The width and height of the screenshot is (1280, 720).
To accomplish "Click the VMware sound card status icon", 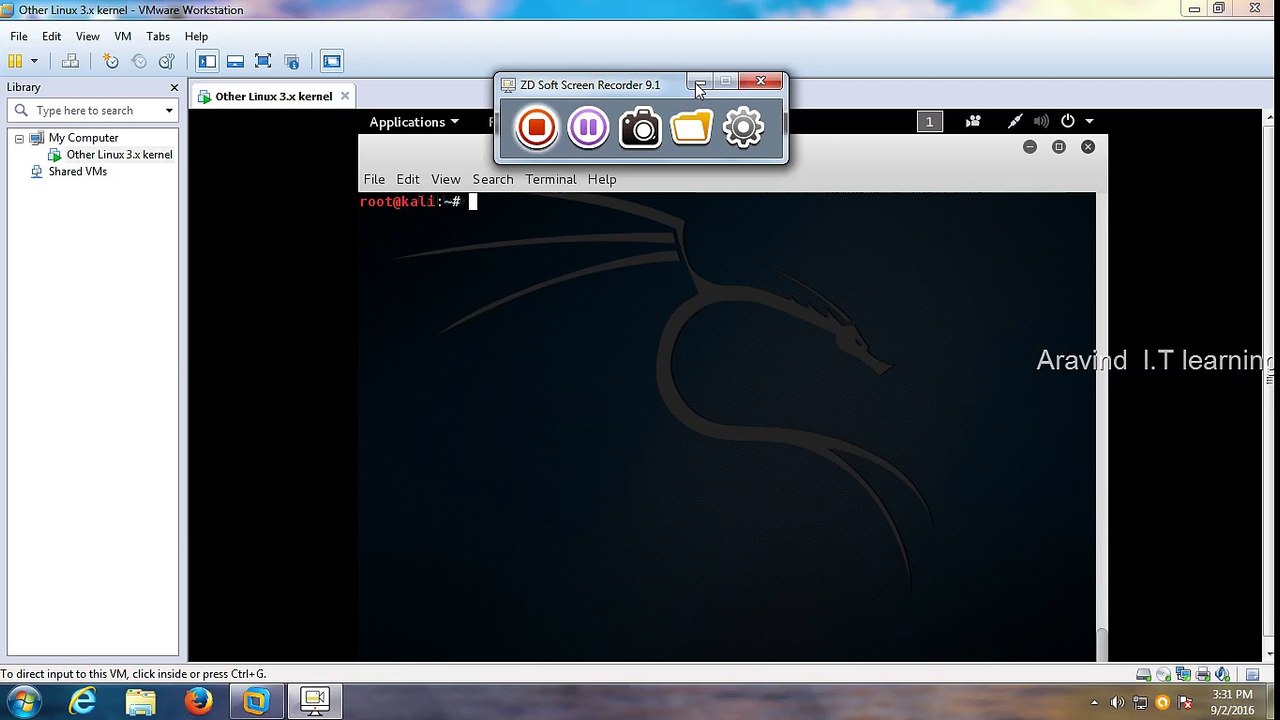I will click(x=1222, y=675).
